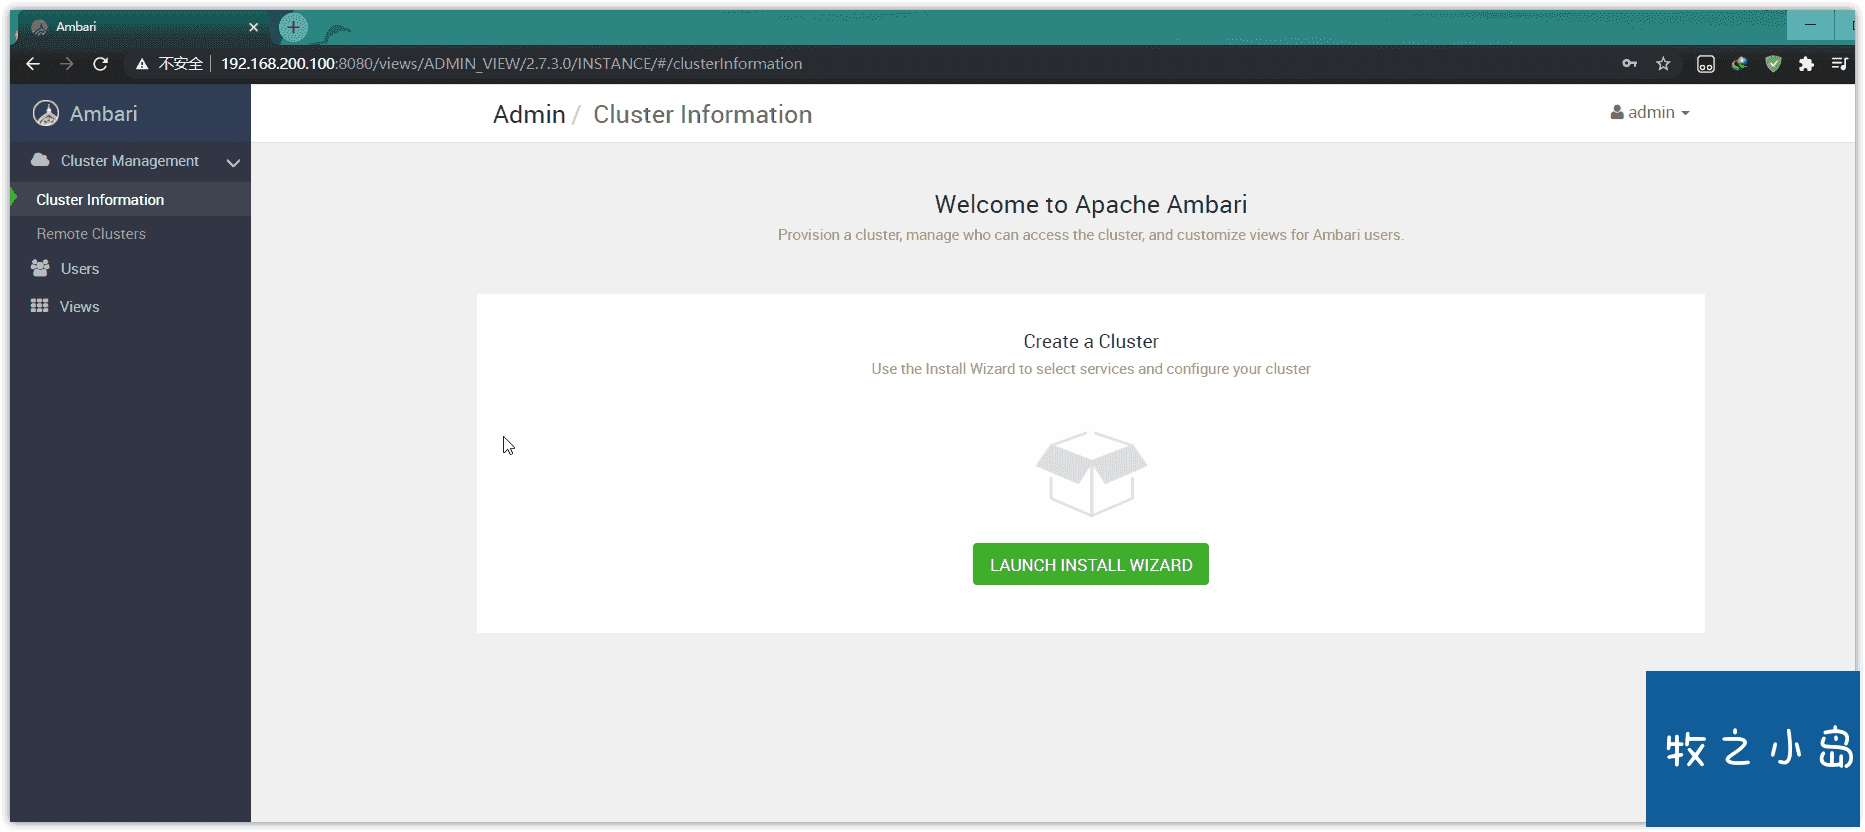Click the face-framed extension icon in toolbar

click(x=1706, y=64)
